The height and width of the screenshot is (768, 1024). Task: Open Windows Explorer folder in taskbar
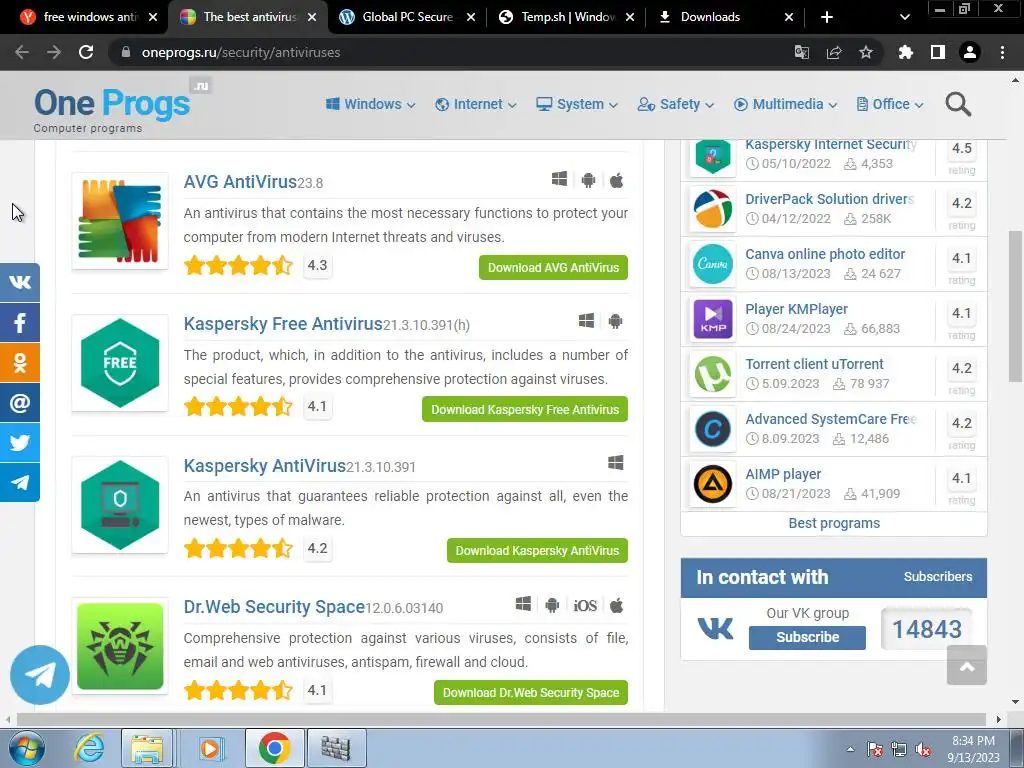tap(148, 748)
